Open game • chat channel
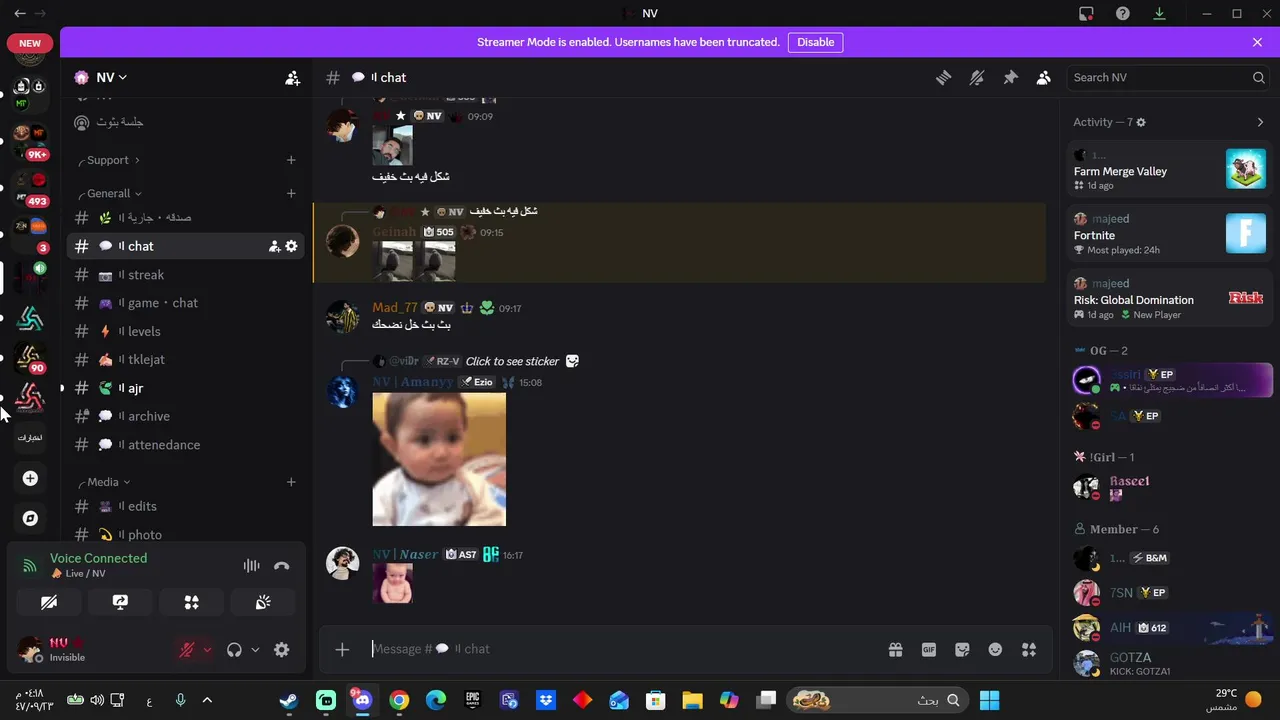This screenshot has height=720, width=1280. pyautogui.click(x=185, y=303)
